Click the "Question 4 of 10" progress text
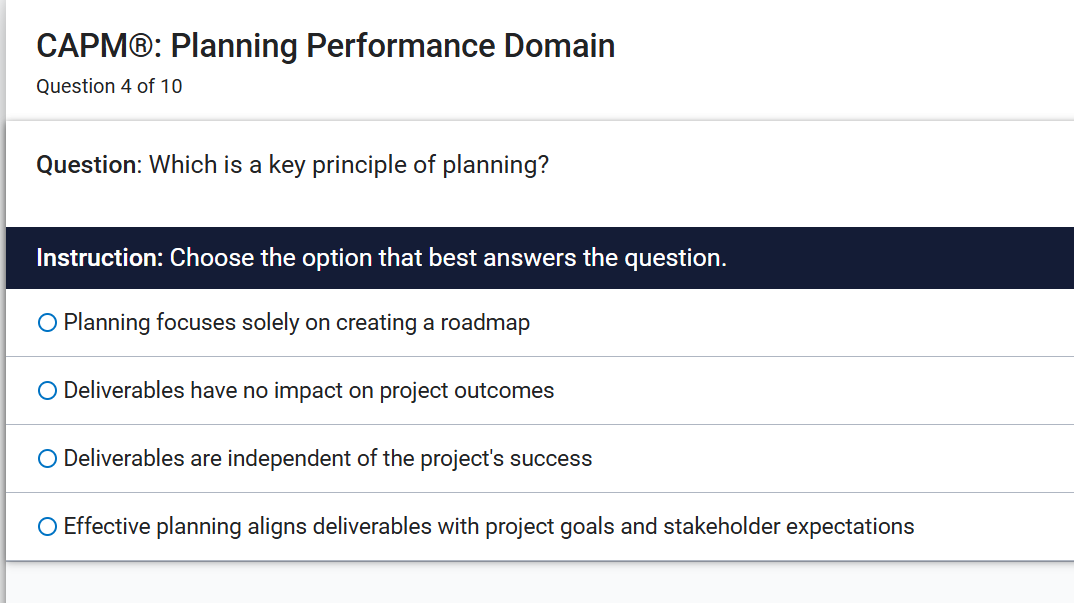 (109, 86)
